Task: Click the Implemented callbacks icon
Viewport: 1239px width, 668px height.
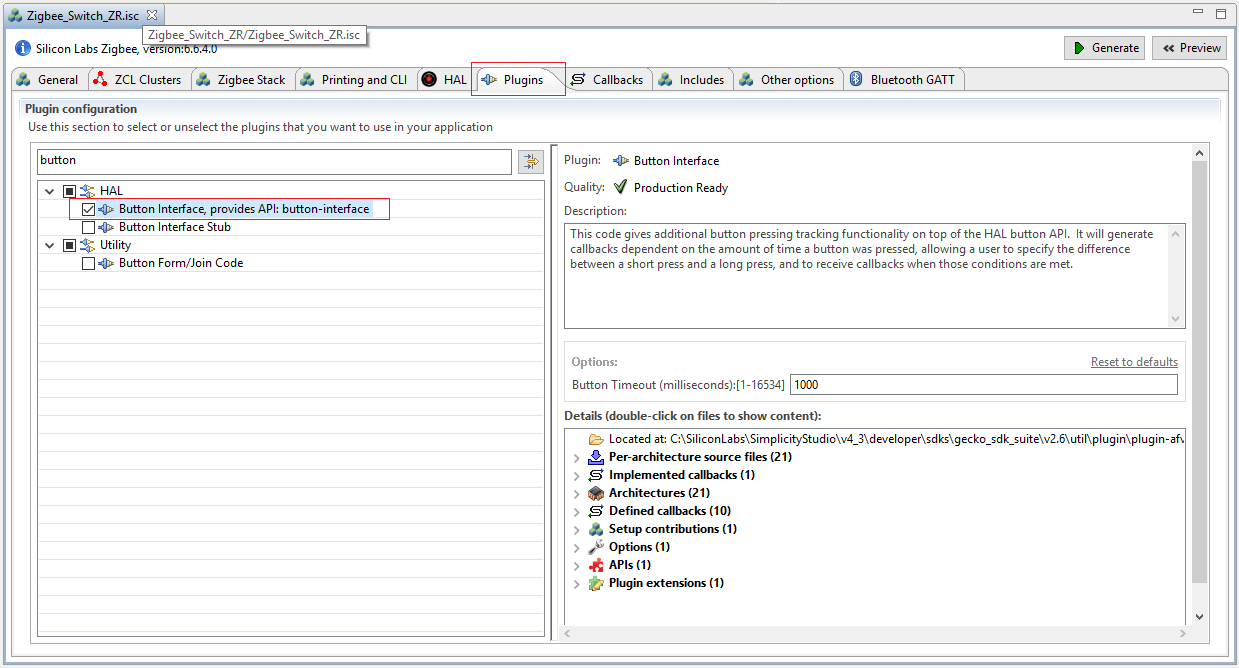Action: pyautogui.click(x=596, y=475)
